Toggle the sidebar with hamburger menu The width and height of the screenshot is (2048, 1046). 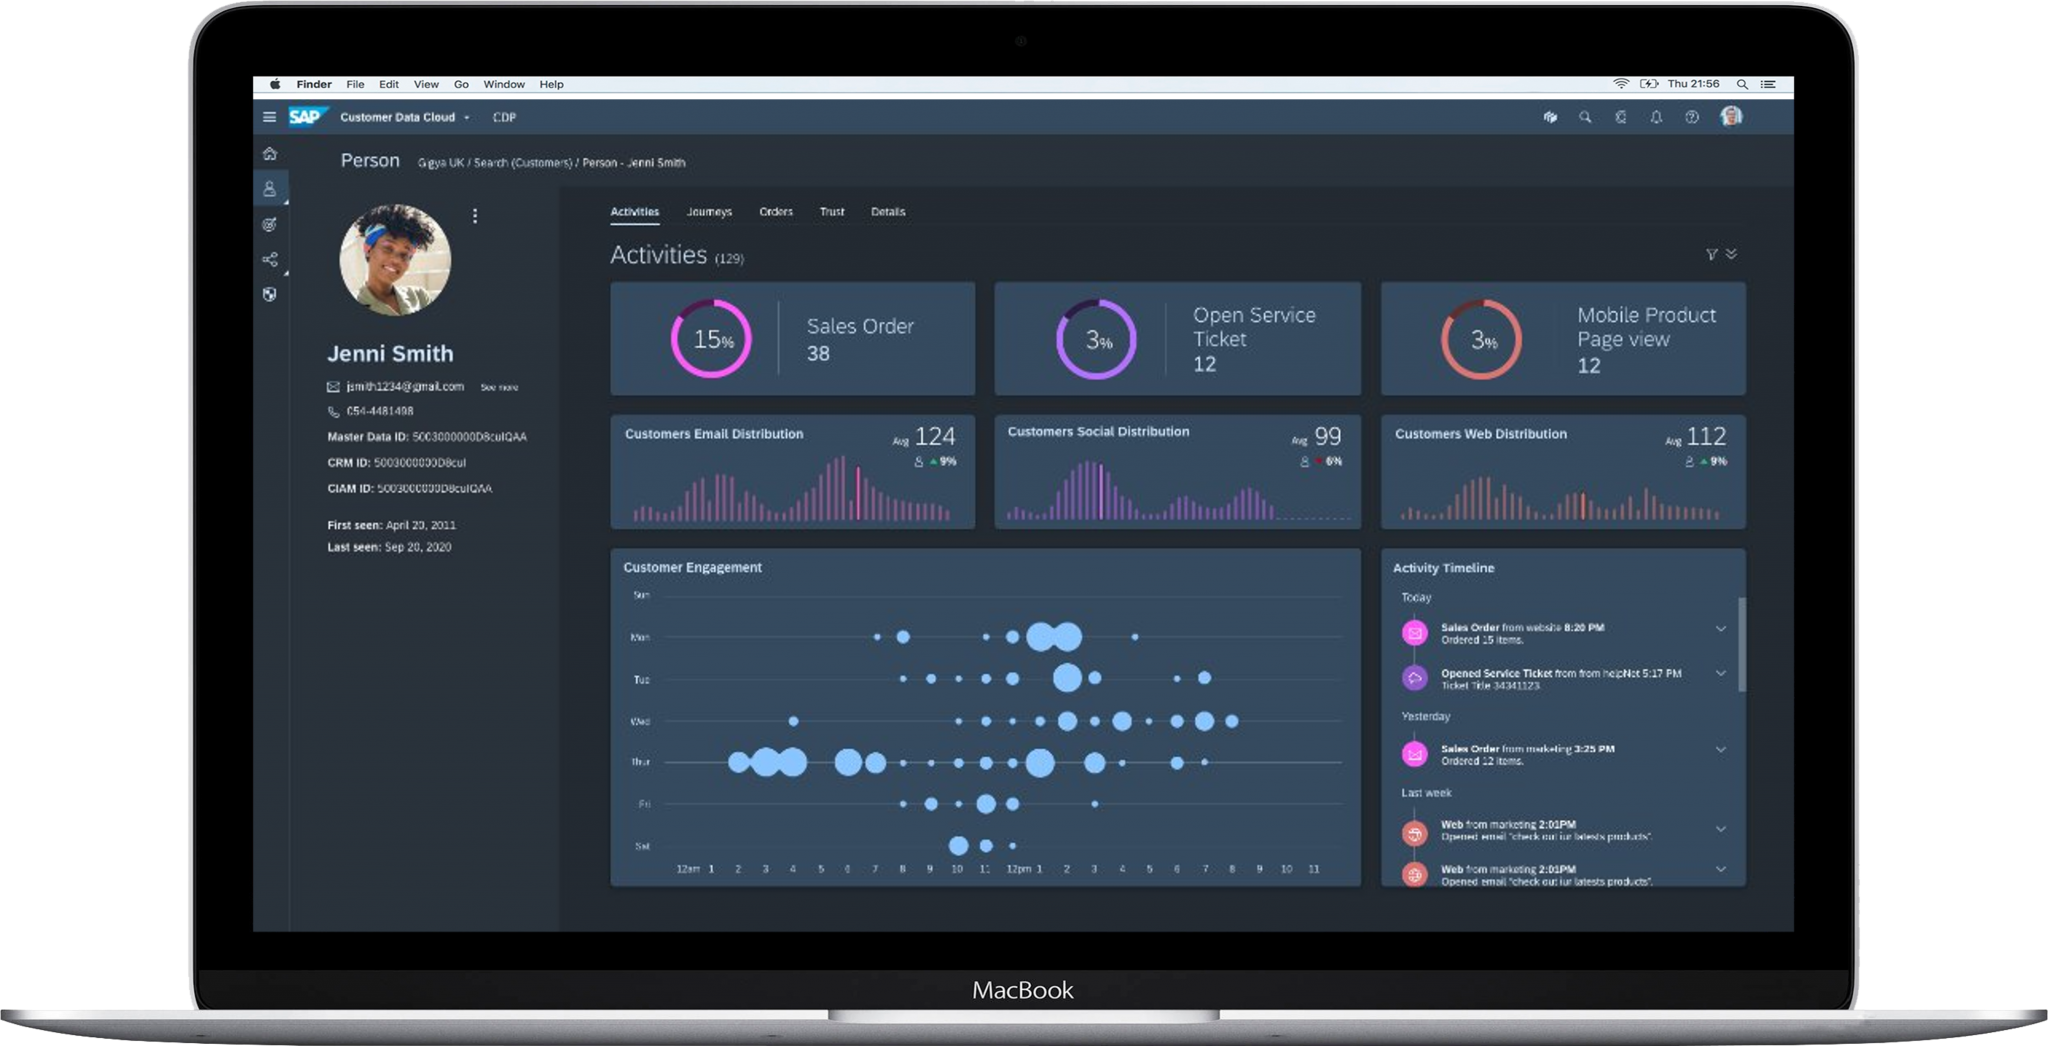[x=268, y=117]
